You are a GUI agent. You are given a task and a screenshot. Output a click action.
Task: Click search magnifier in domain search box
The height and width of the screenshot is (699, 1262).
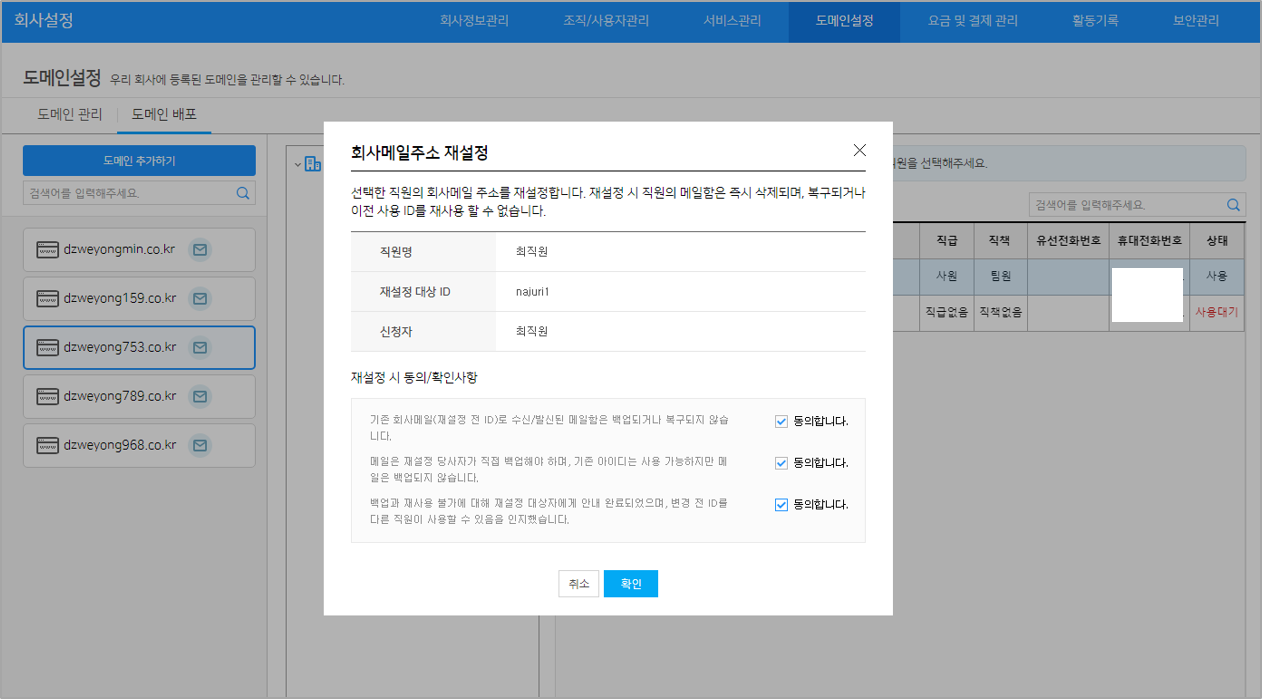pos(242,193)
